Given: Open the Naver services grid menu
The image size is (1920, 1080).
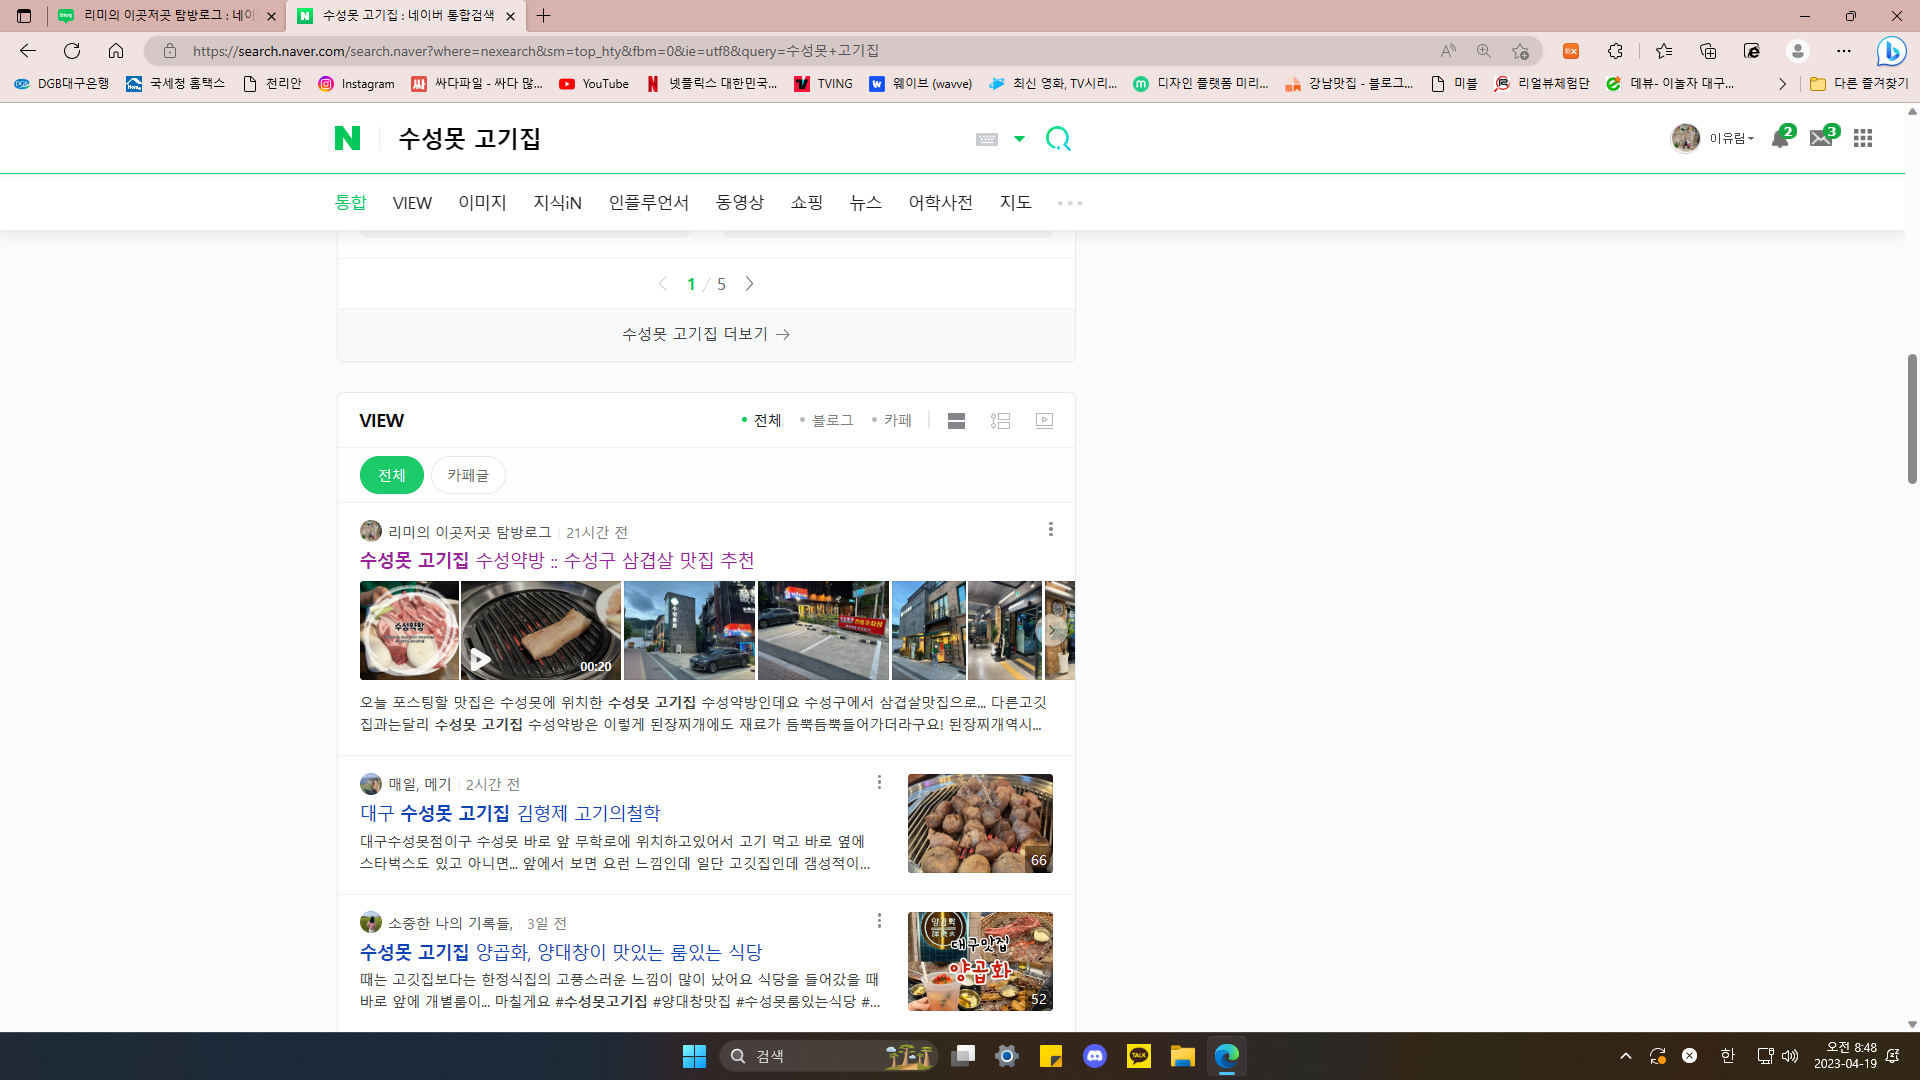Looking at the screenshot, I should [x=1862, y=138].
